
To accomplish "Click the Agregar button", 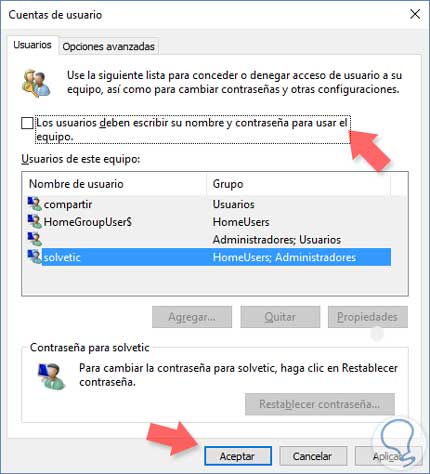I will click(x=192, y=317).
